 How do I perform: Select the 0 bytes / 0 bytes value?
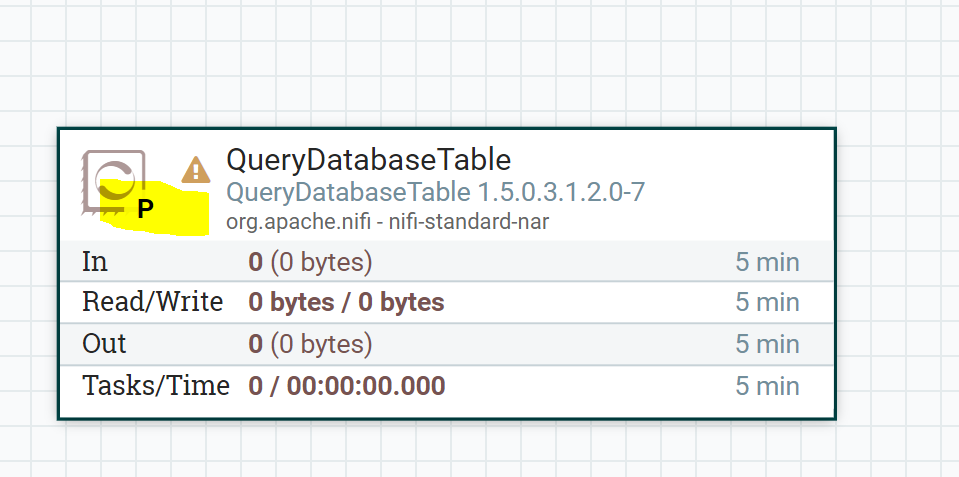pyautogui.click(x=346, y=302)
